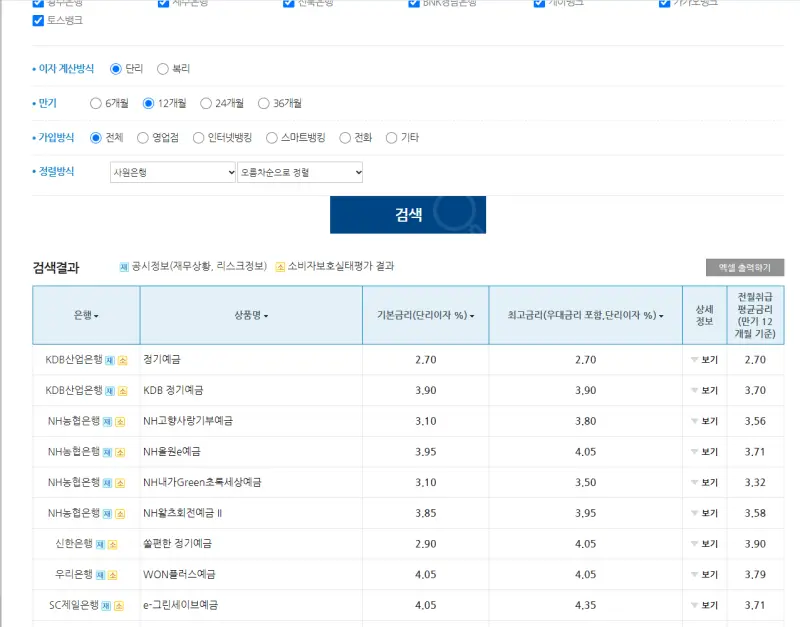Image resolution: width=800 pixels, height=627 pixels.
Task: Click the 전월취급 평균금리 column header
Action: (x=755, y=315)
